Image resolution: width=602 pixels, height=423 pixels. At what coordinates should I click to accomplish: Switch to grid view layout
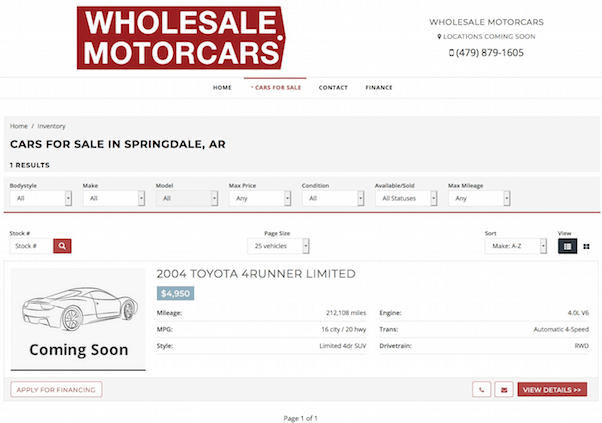click(x=586, y=245)
